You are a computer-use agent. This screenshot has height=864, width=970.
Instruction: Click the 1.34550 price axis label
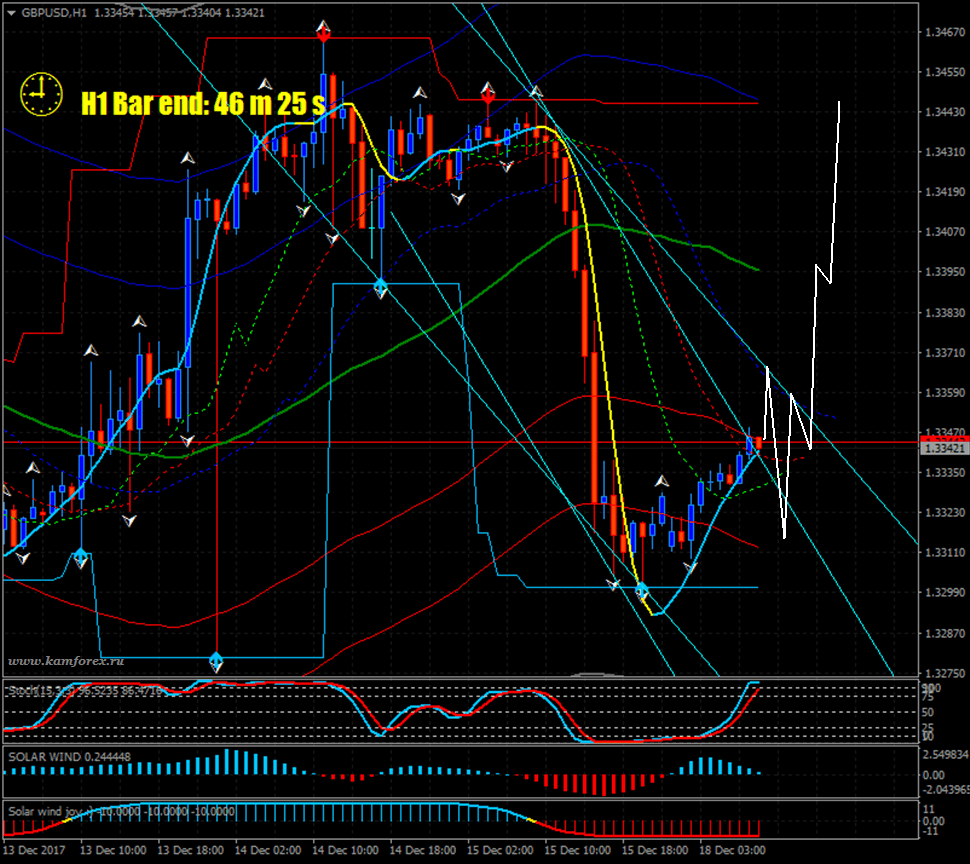pyautogui.click(x=945, y=72)
